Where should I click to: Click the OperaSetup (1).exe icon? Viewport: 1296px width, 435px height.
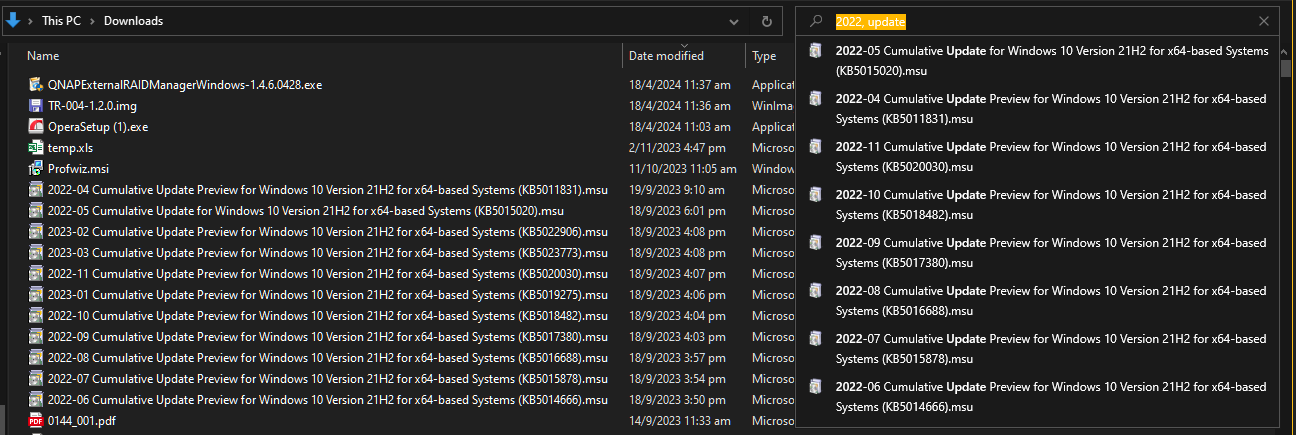(36, 127)
